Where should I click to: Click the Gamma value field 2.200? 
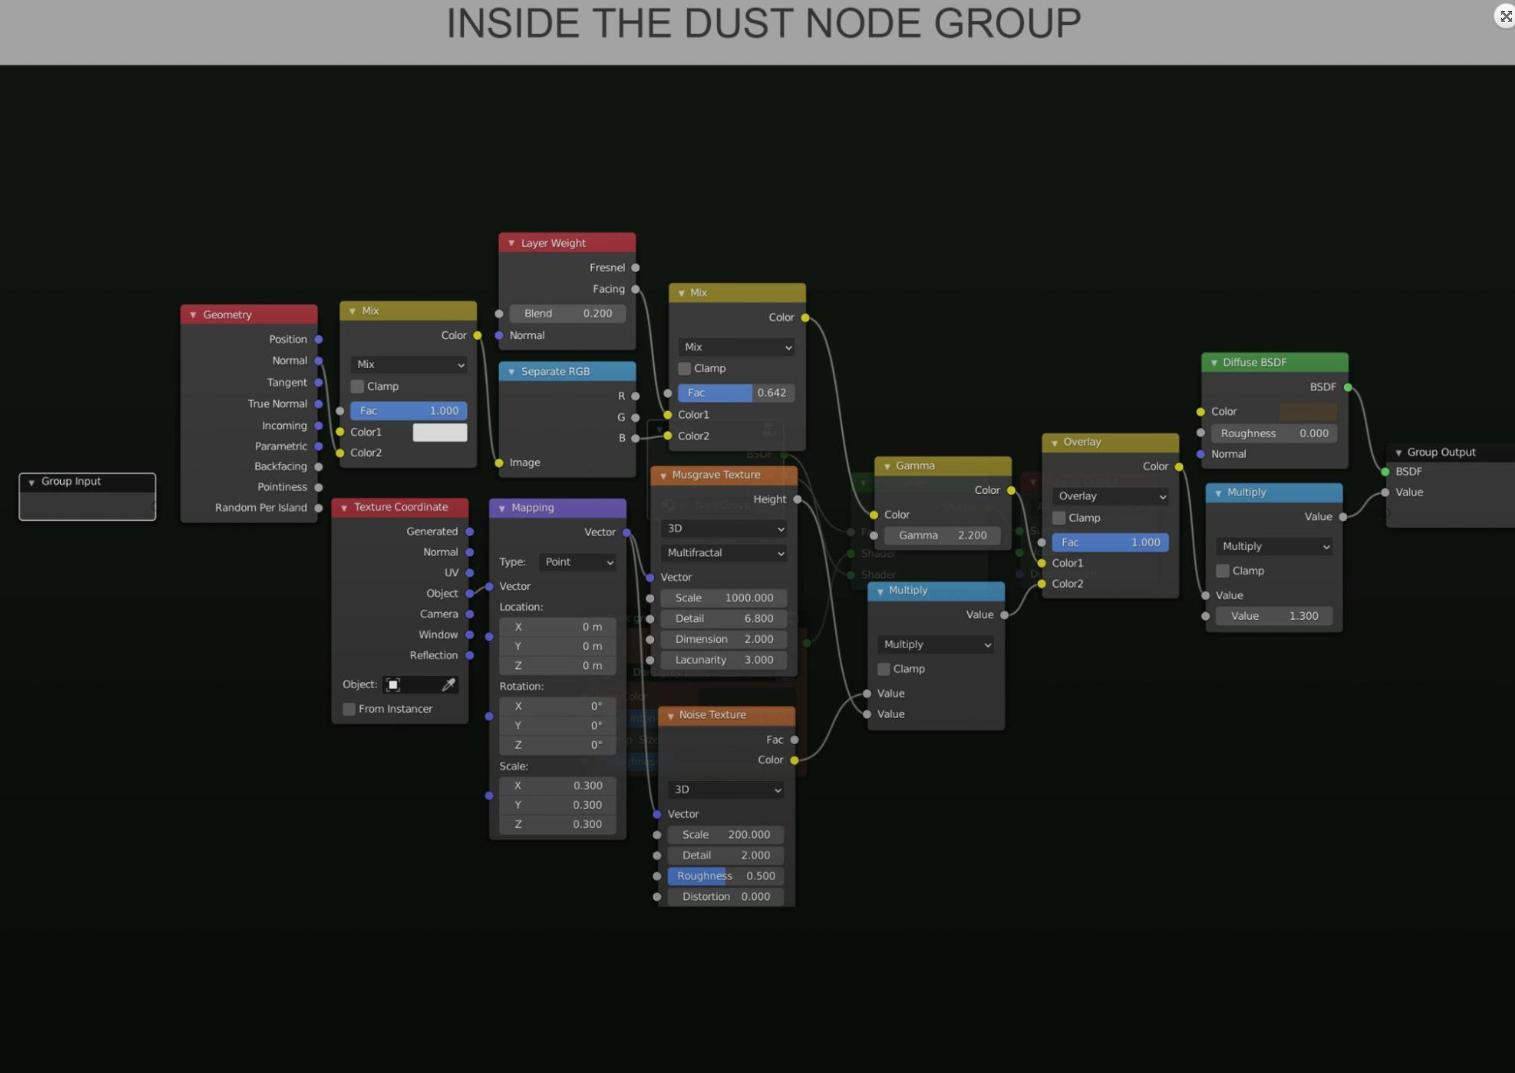pos(942,536)
